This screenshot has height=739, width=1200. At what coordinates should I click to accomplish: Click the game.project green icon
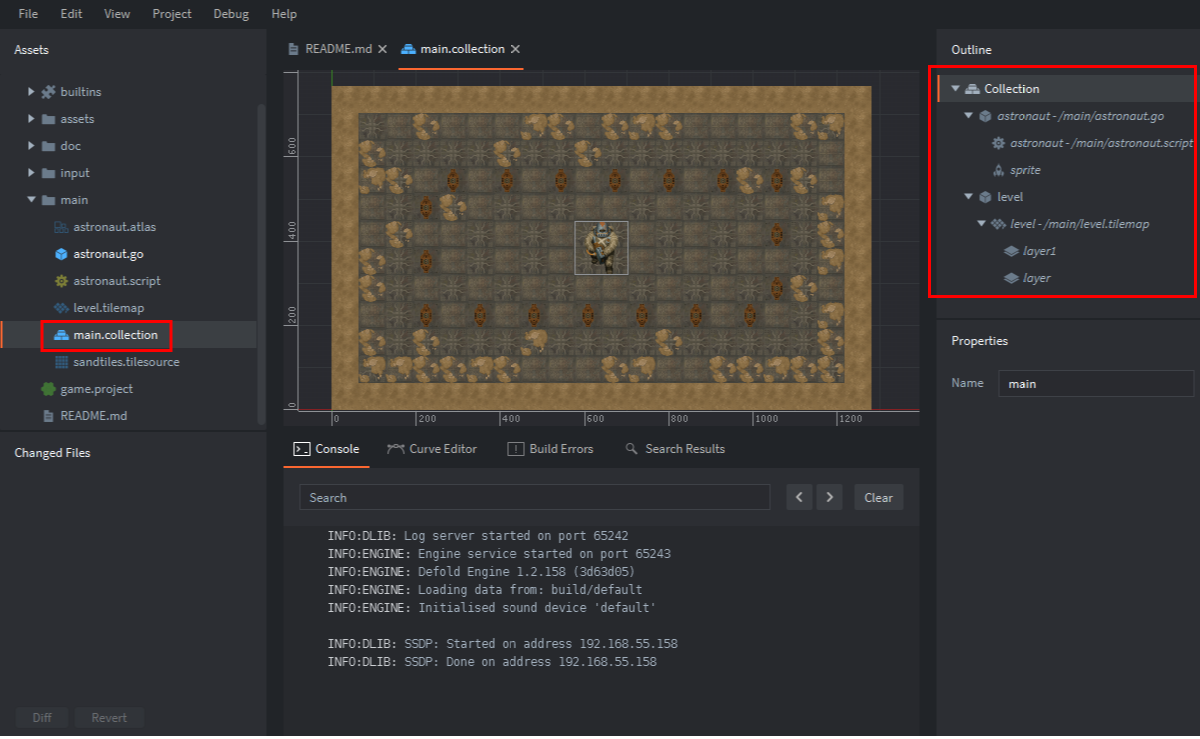[x=48, y=389]
